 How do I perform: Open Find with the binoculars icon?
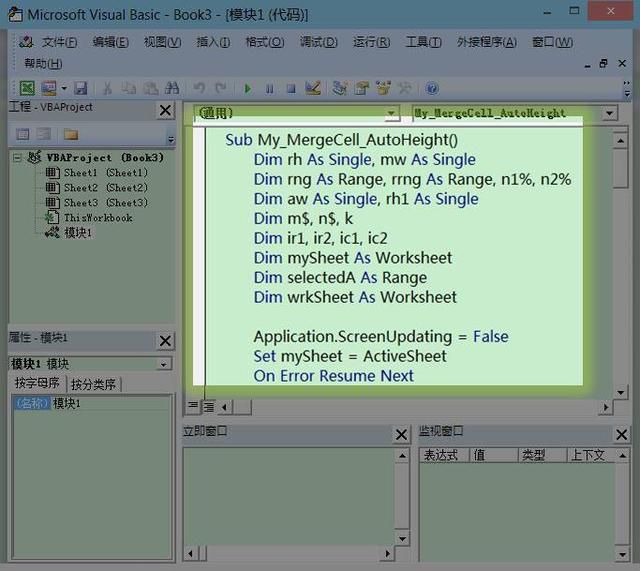pos(172,88)
